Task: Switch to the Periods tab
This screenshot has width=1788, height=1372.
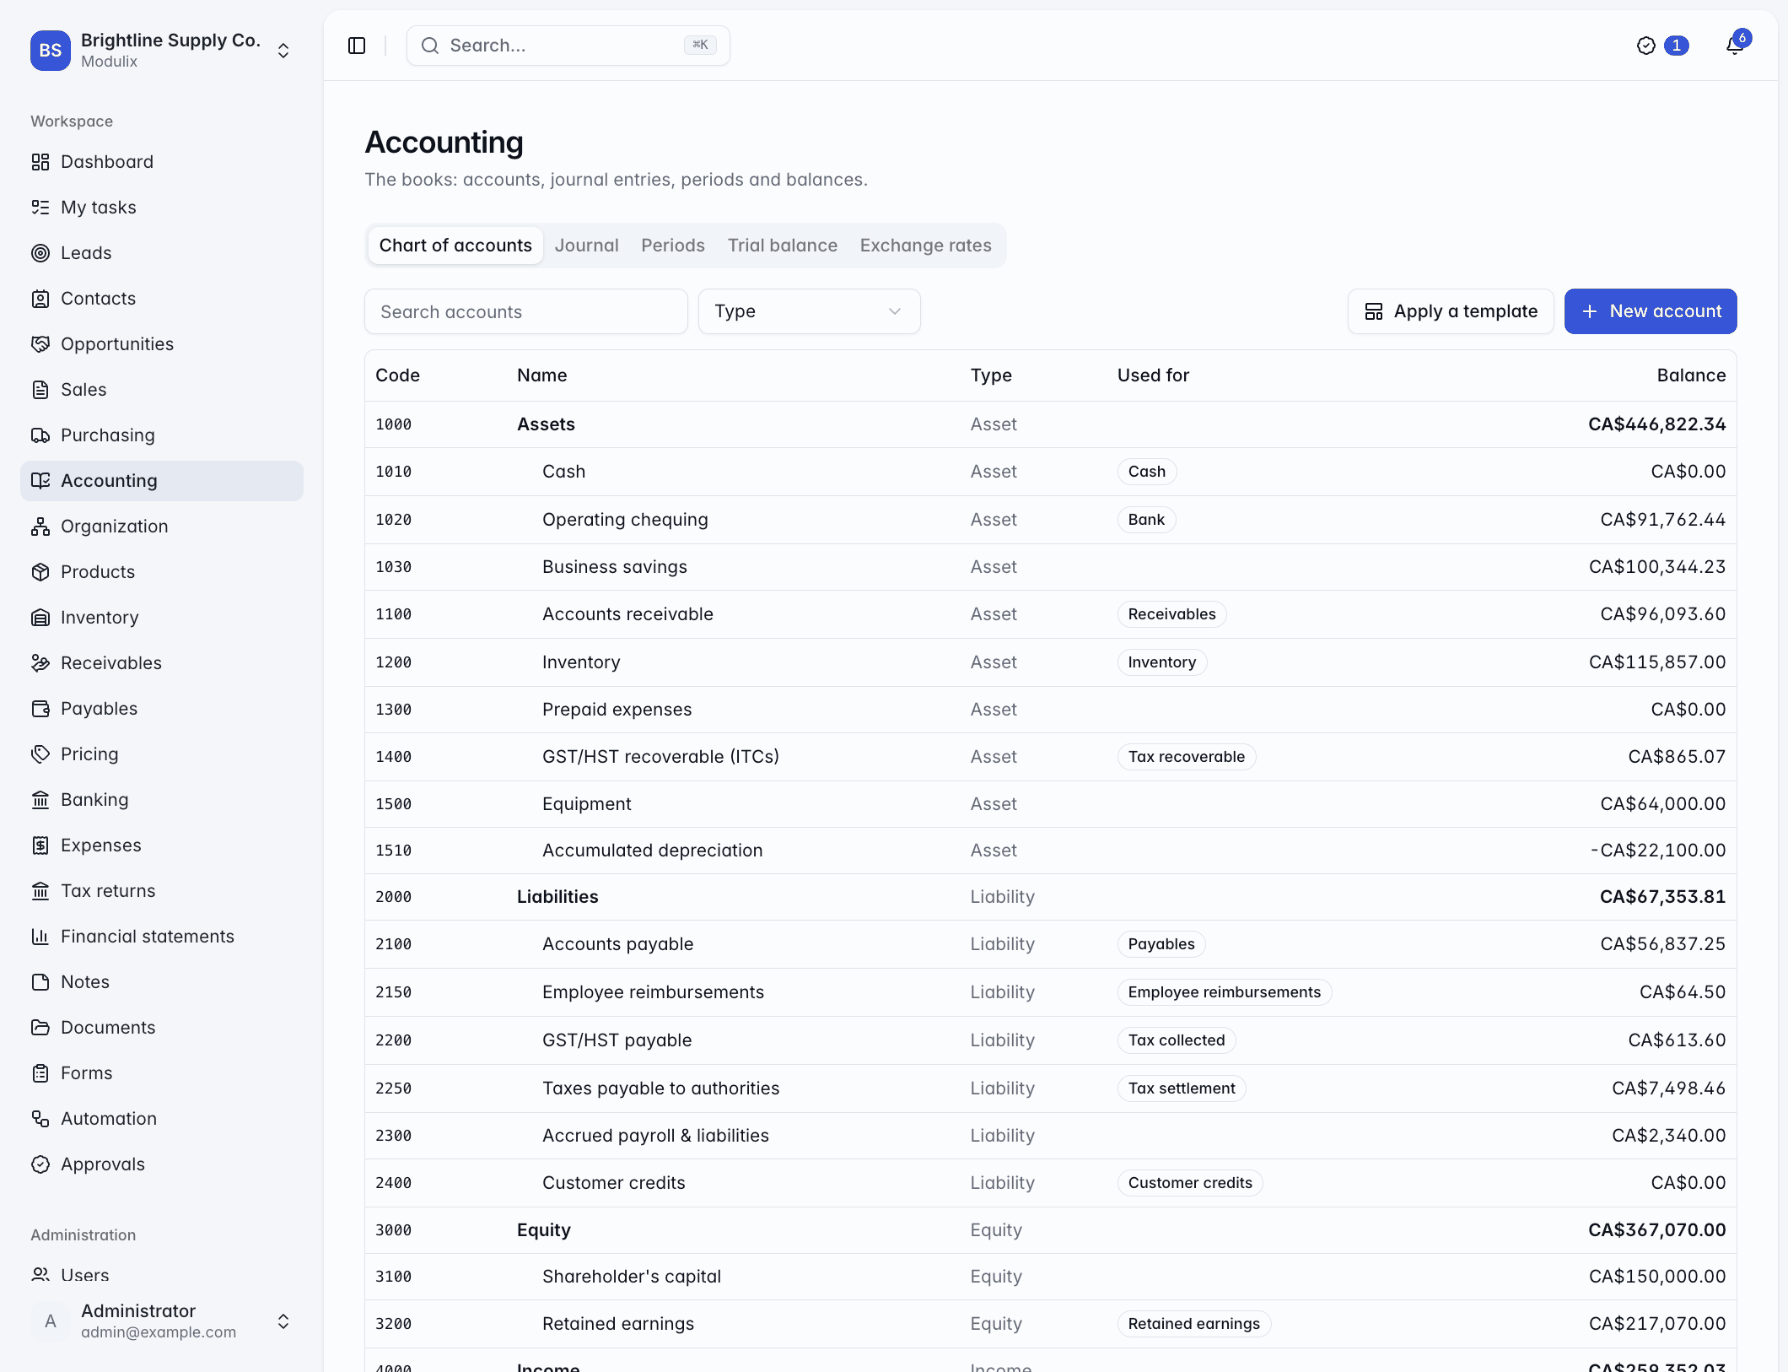Action: pos(673,245)
